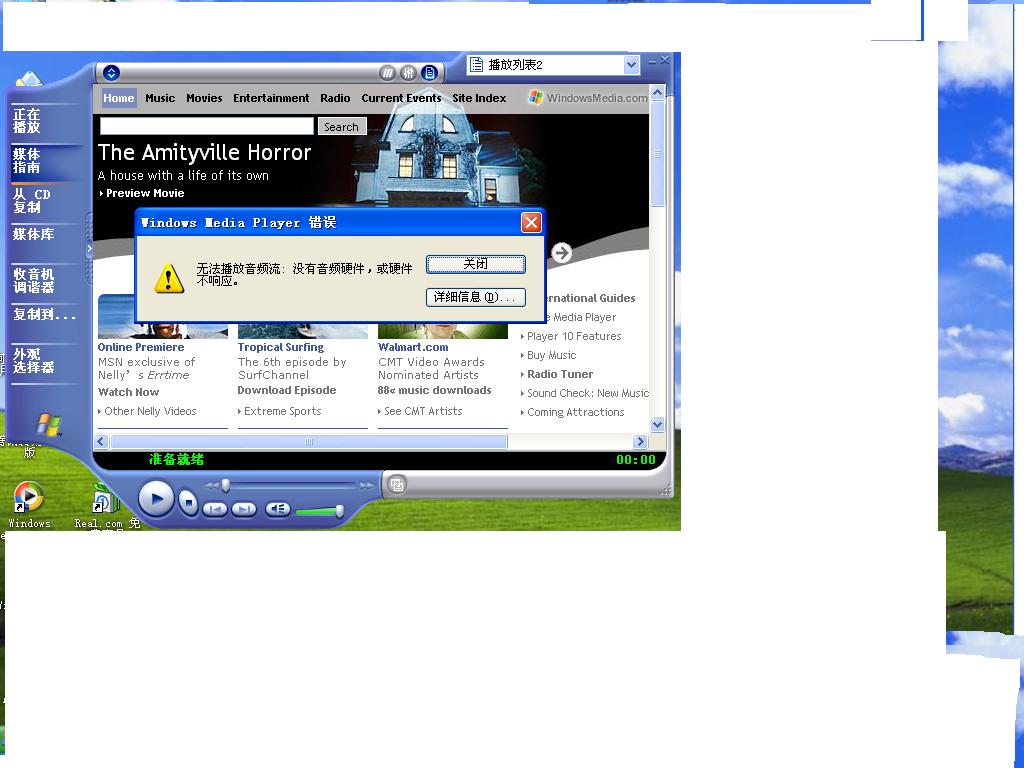The width and height of the screenshot is (1024, 768).
Task: Open the Current Events tab
Action: [x=401, y=98]
